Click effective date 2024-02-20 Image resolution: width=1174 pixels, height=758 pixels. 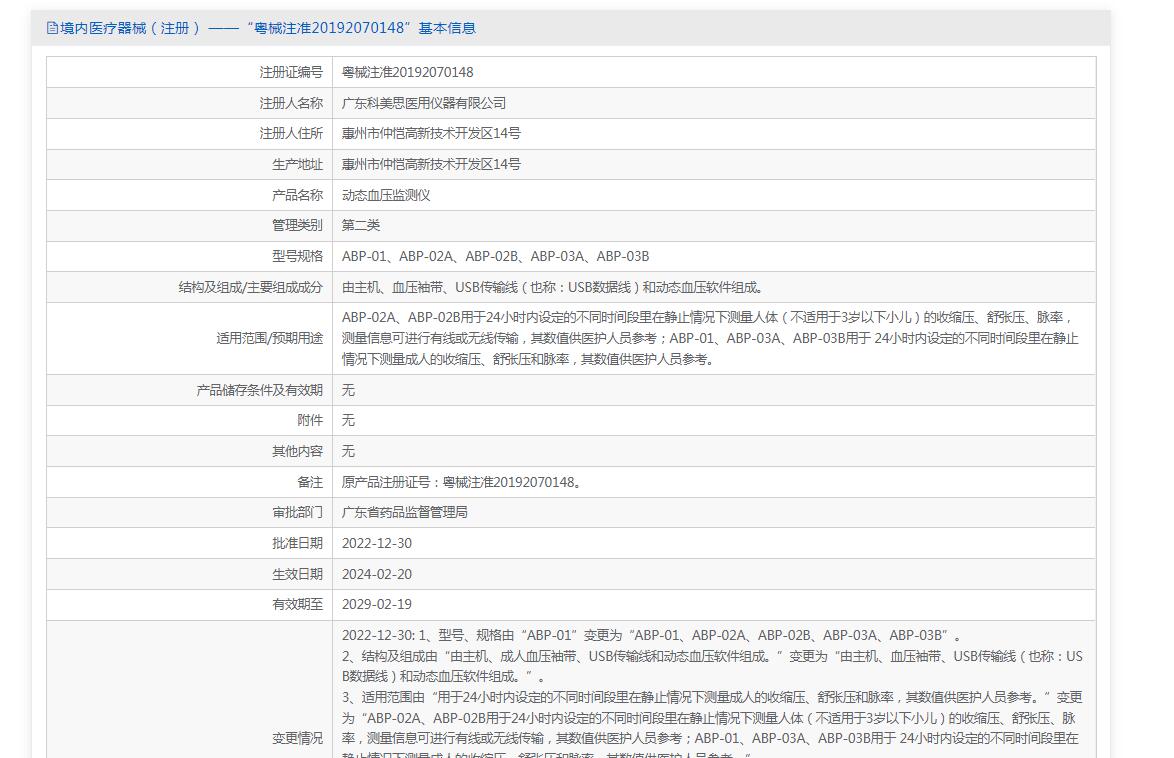376,574
